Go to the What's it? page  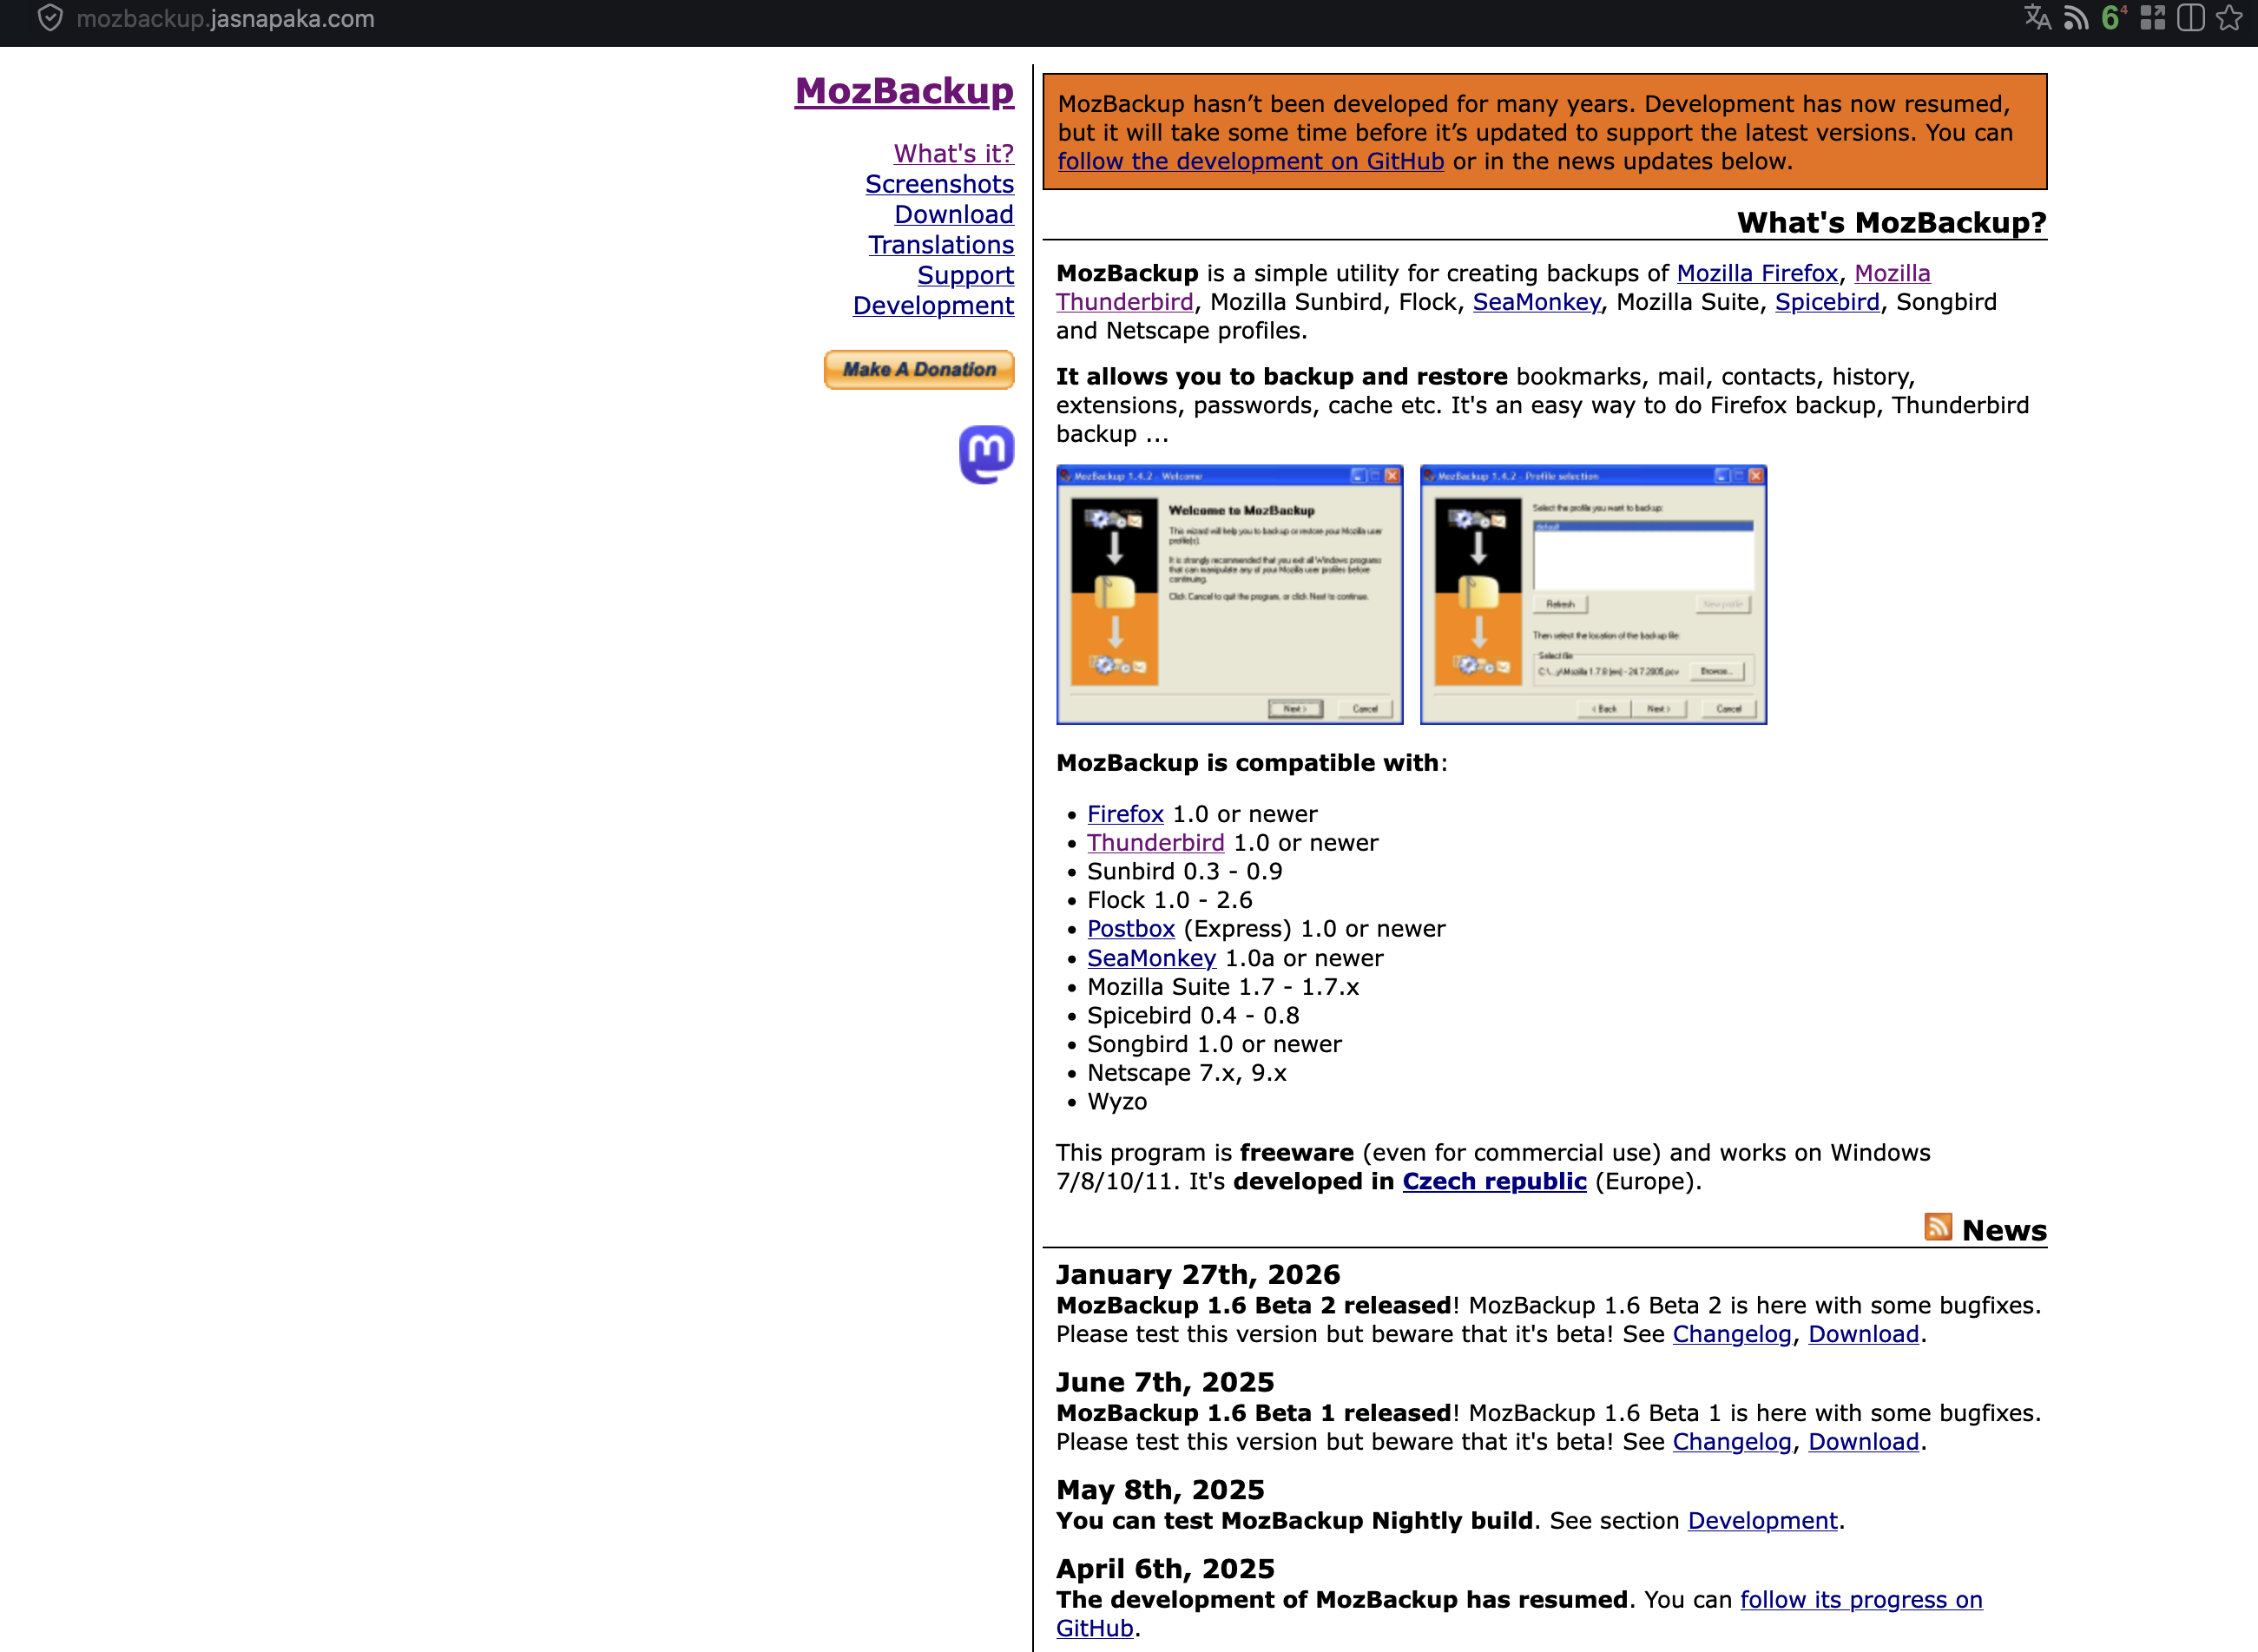(x=953, y=153)
